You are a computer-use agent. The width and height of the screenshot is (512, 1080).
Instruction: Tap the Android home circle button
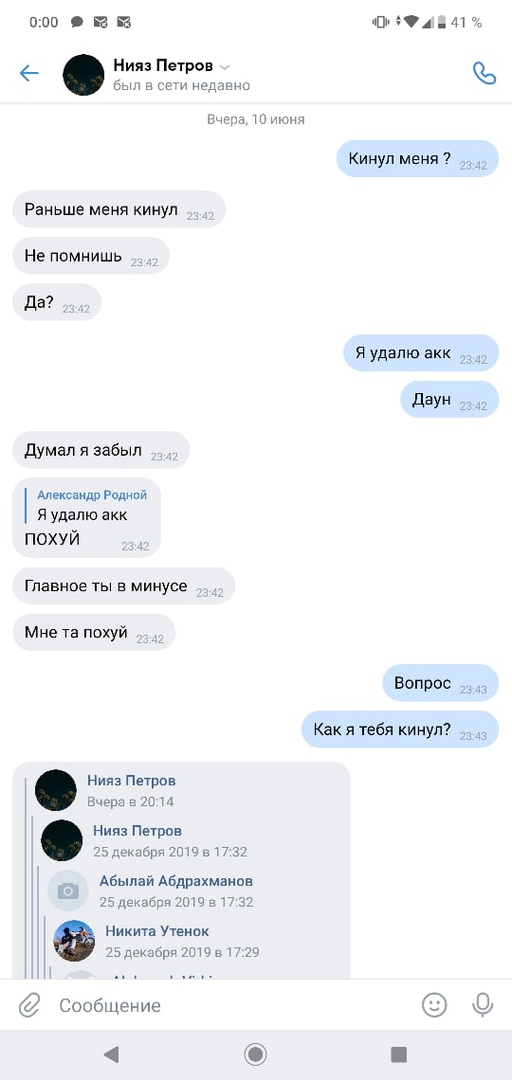[256, 1054]
